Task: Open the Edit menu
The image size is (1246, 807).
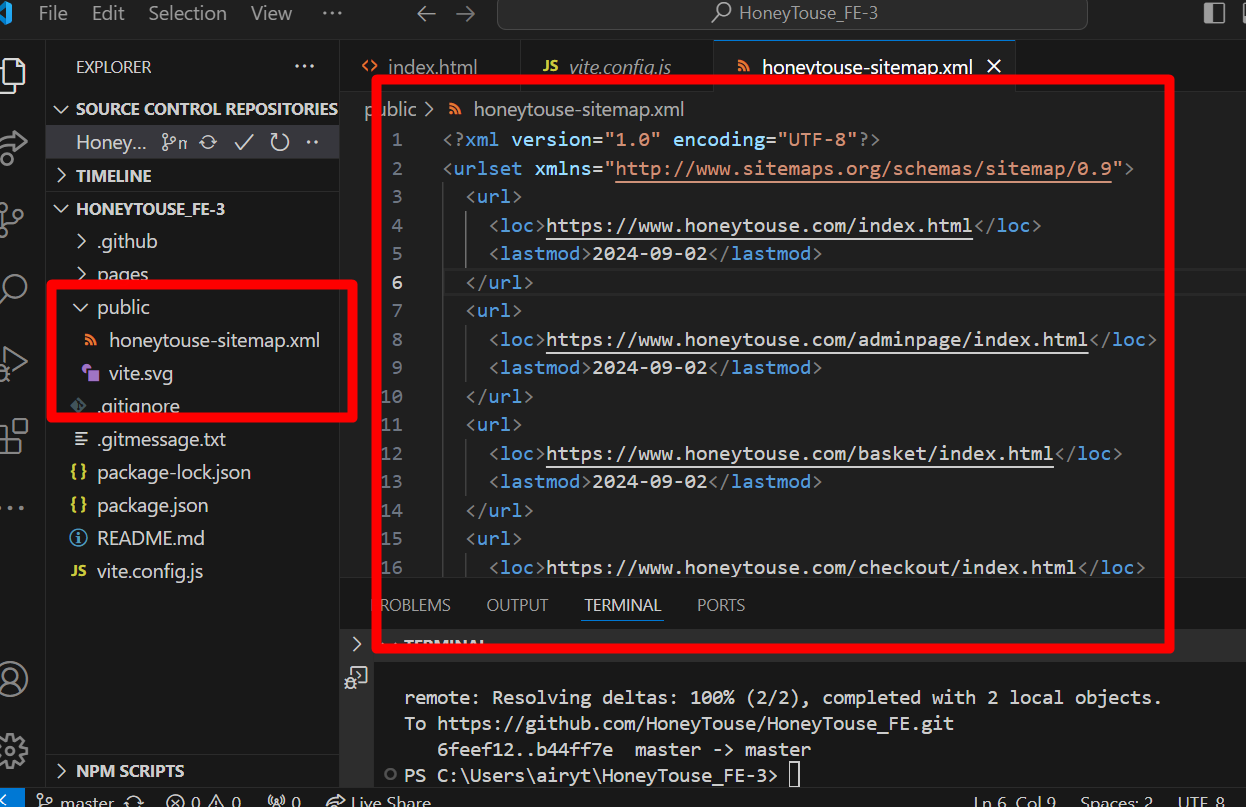Action: click(x=108, y=14)
